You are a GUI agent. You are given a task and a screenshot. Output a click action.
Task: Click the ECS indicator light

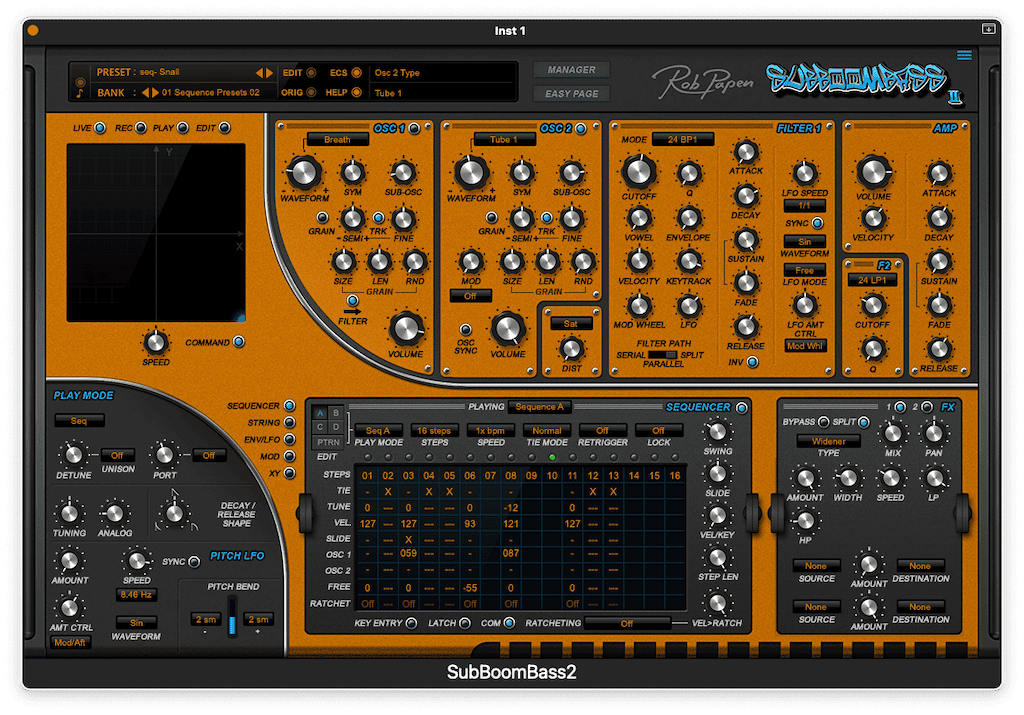click(x=357, y=71)
